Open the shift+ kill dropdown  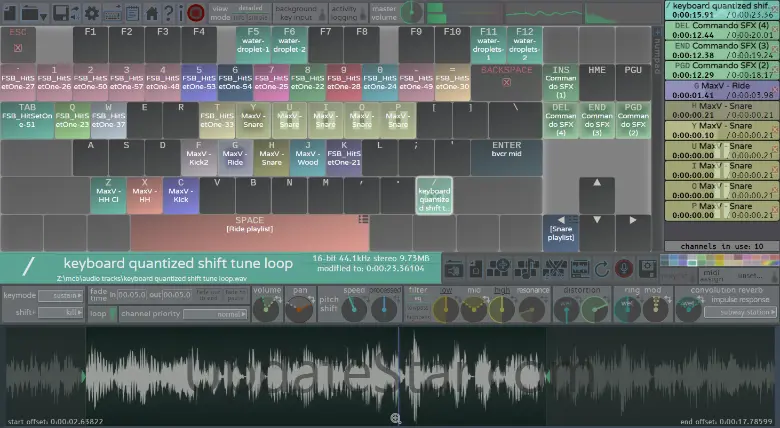point(61,313)
